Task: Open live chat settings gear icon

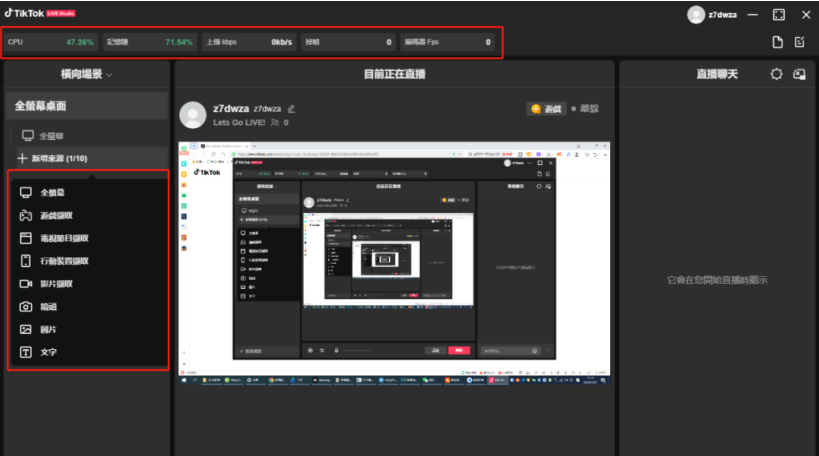Action: click(x=776, y=74)
